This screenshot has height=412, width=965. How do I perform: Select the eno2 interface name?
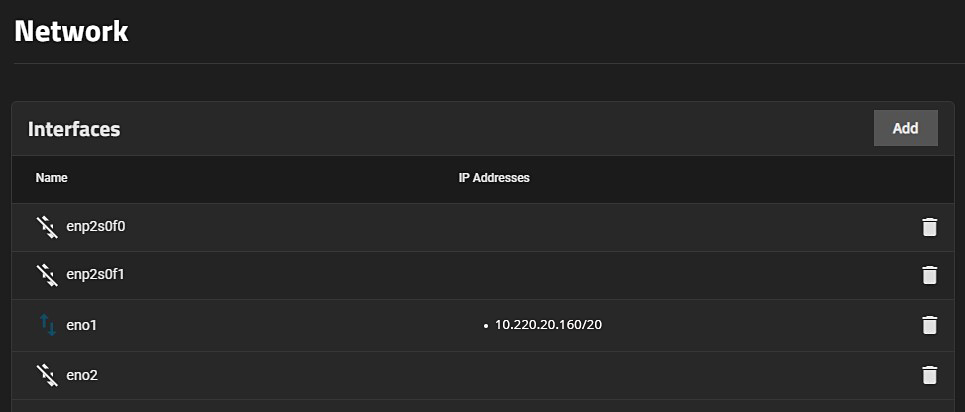pos(82,375)
